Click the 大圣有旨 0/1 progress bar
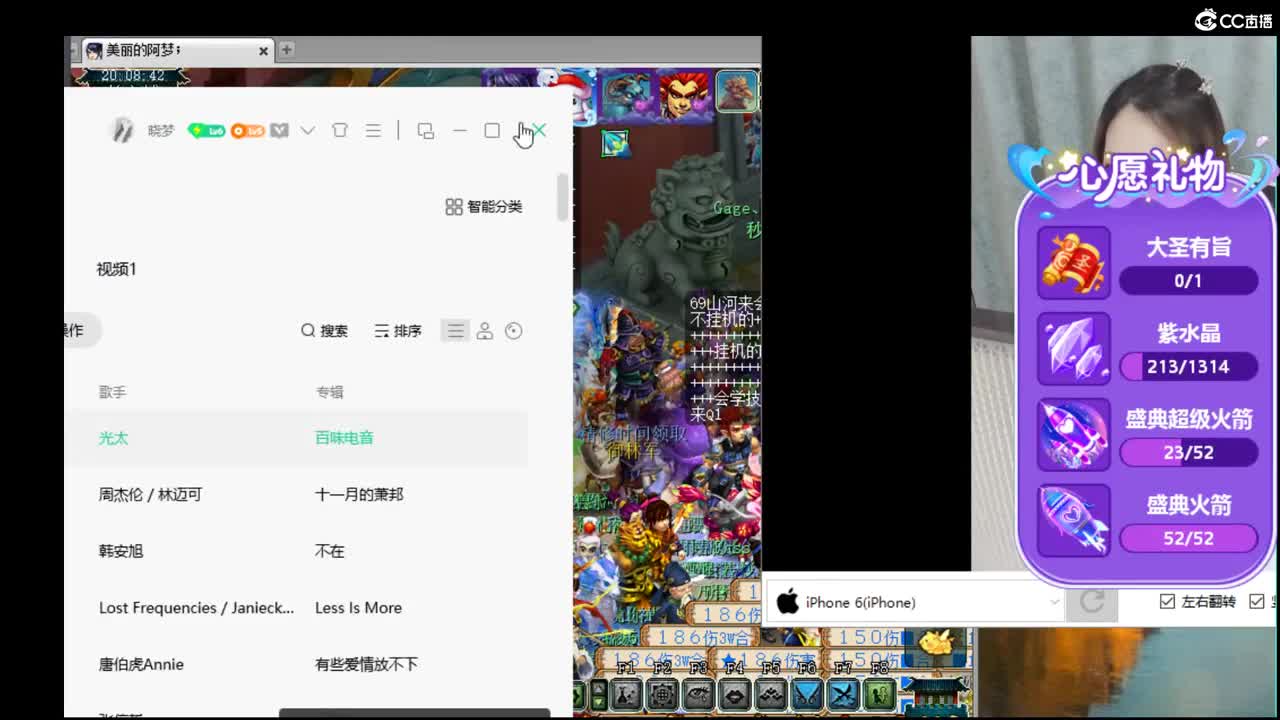The width and height of the screenshot is (1280, 720). (x=1188, y=280)
